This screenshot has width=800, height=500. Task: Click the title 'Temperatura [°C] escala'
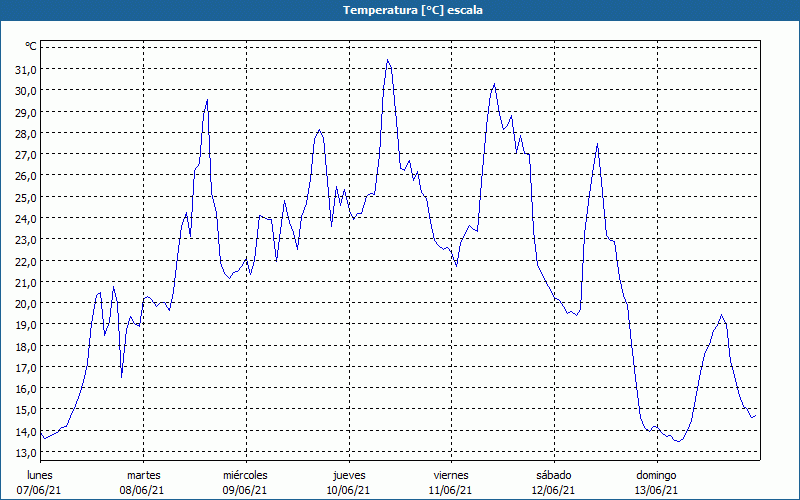click(x=413, y=10)
